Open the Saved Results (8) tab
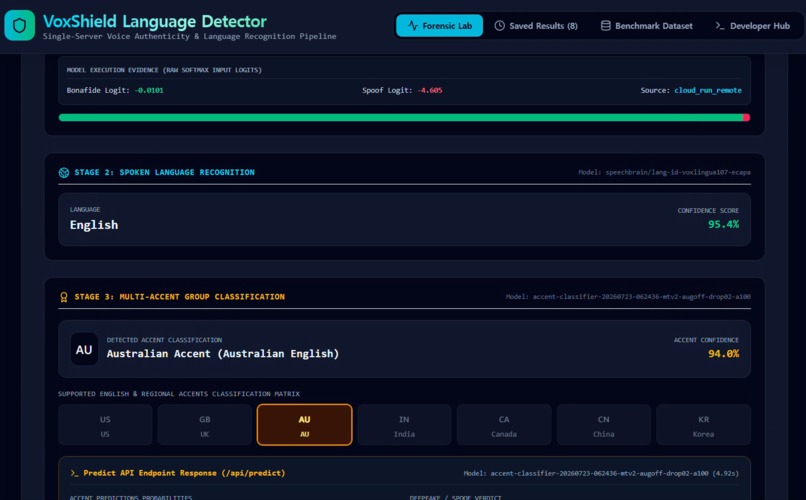806x500 pixels. pyautogui.click(x=536, y=26)
